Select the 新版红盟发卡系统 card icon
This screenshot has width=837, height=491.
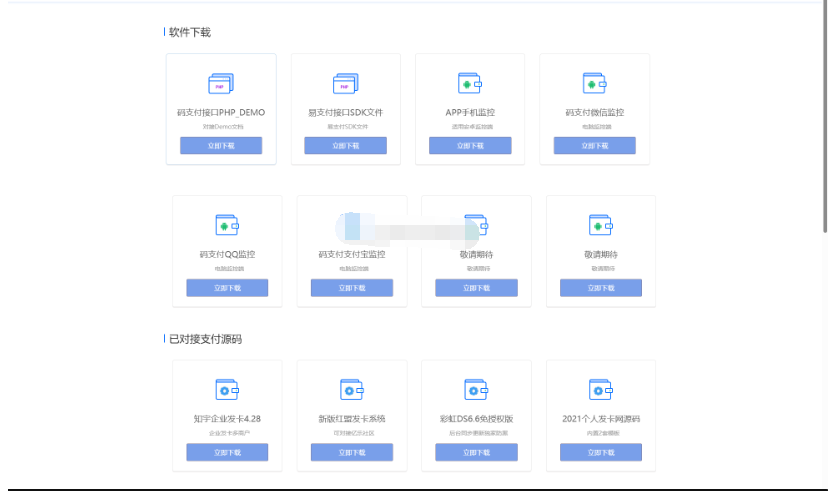[351, 389]
